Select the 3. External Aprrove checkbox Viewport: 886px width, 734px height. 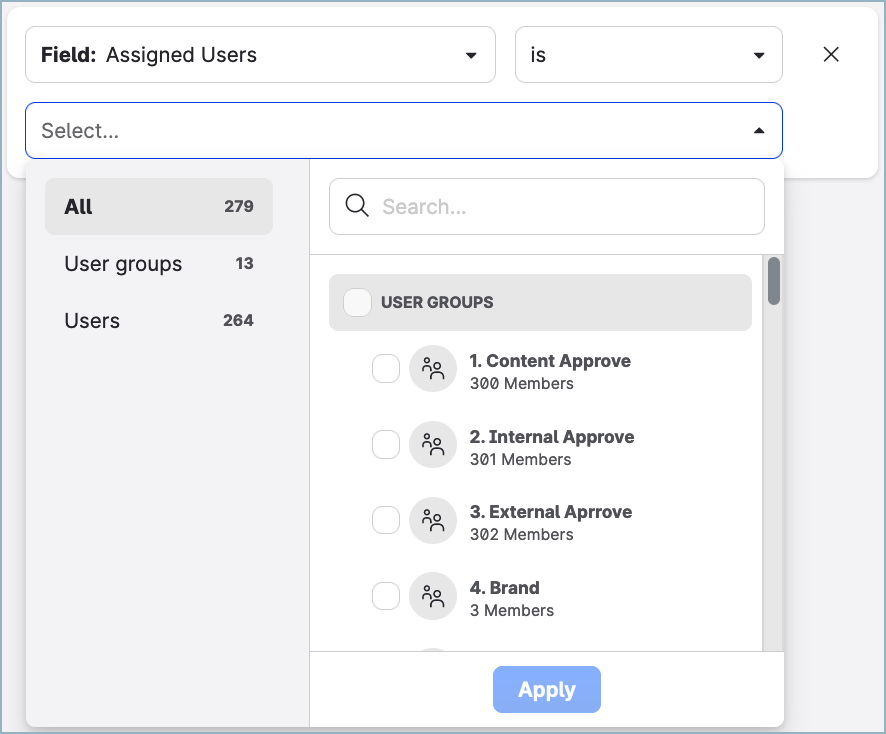point(386,521)
